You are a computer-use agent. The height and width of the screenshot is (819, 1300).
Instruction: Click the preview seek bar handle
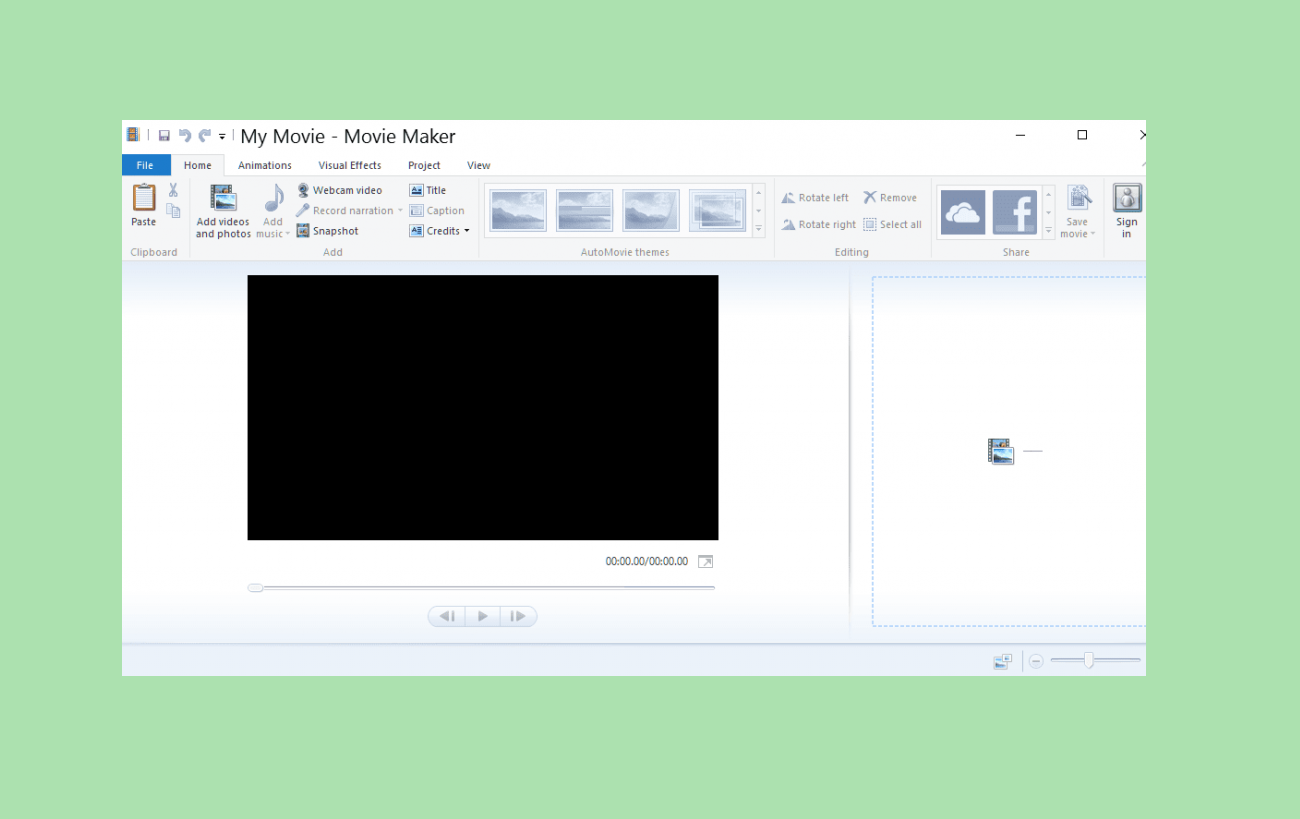255,588
